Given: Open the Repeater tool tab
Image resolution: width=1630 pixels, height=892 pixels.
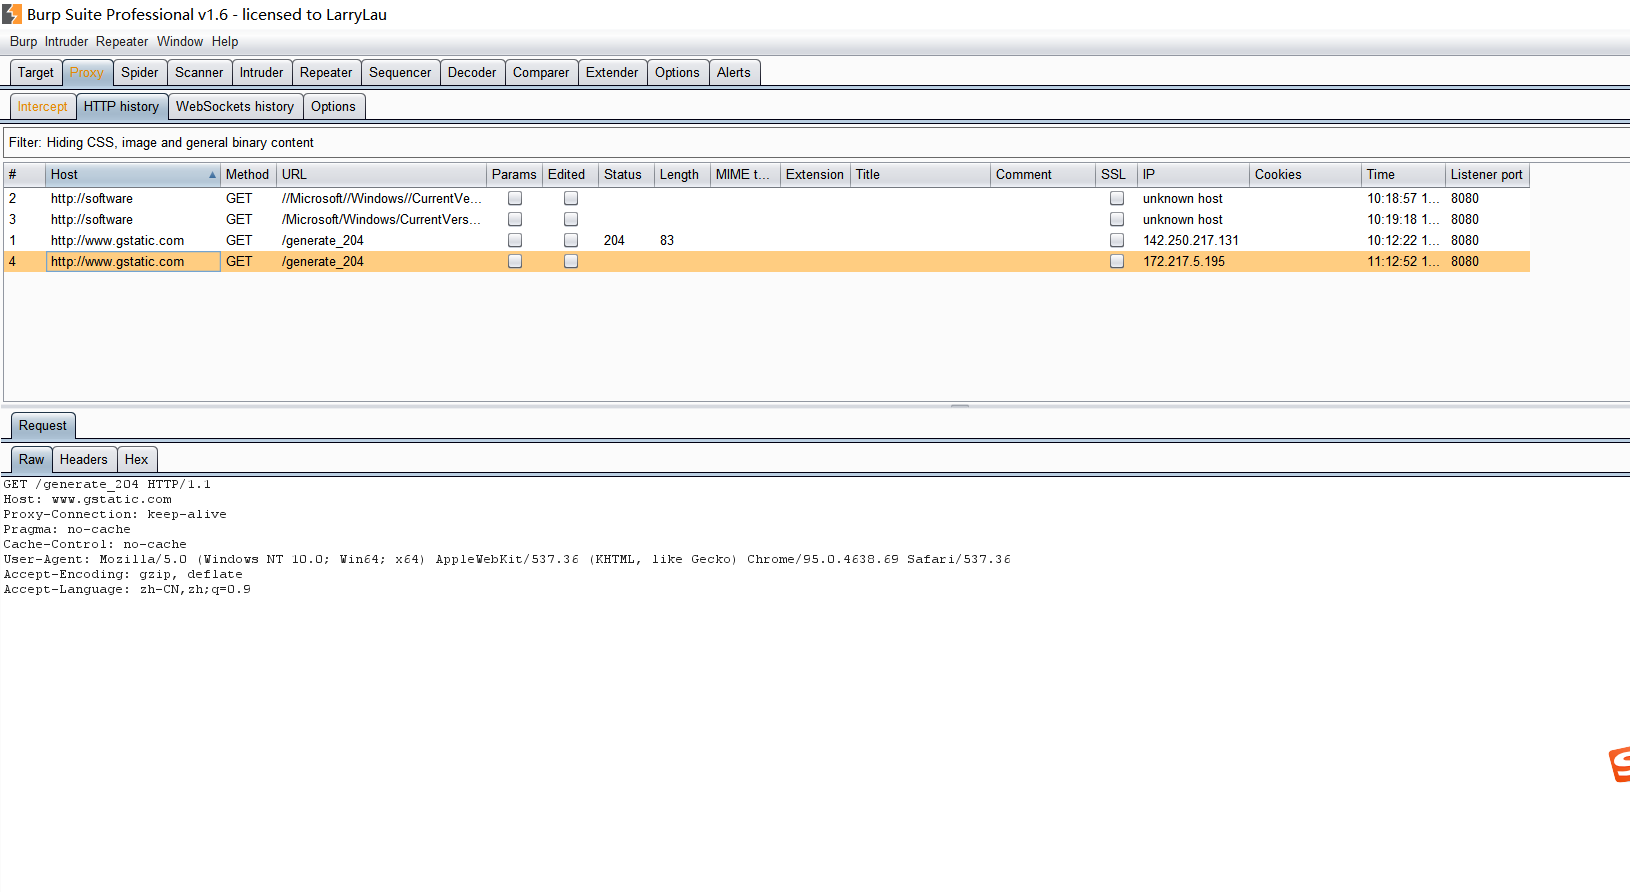Looking at the screenshot, I should (326, 72).
